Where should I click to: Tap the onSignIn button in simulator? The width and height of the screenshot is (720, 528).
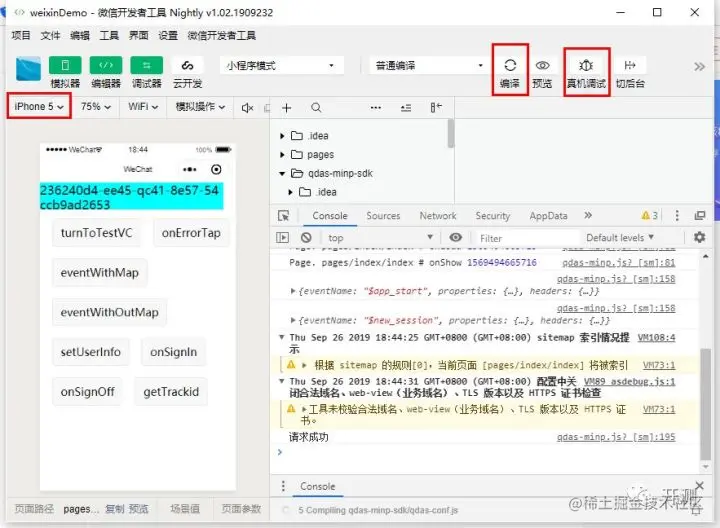click(174, 352)
